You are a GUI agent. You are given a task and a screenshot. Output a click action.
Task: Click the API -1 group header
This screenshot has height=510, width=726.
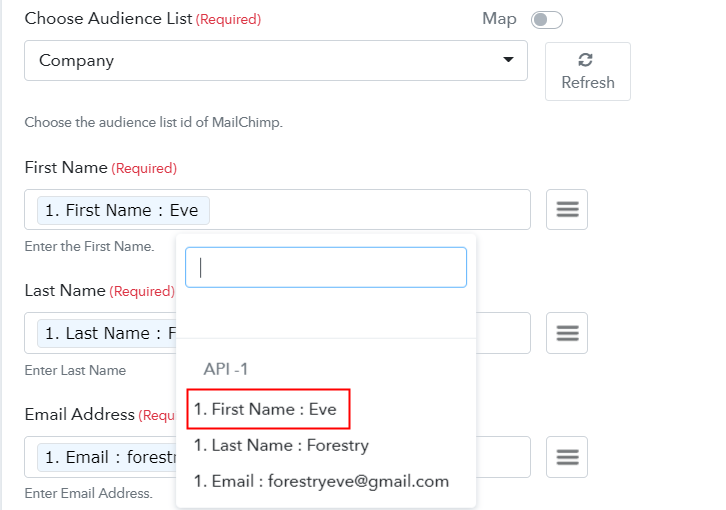(x=226, y=369)
